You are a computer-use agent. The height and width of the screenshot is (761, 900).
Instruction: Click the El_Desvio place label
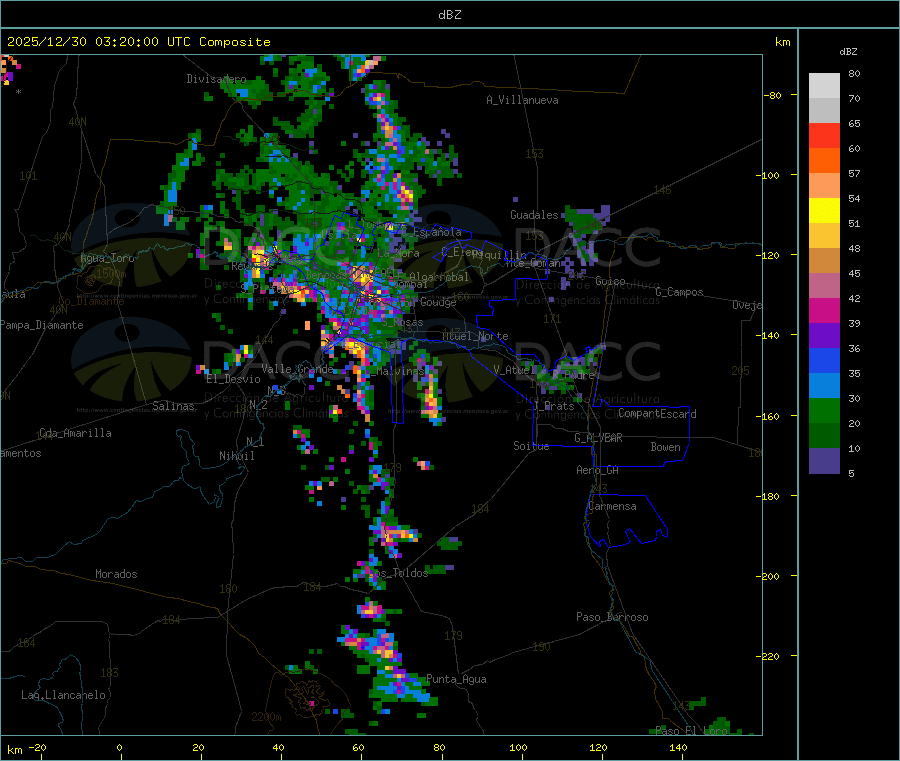233,379
